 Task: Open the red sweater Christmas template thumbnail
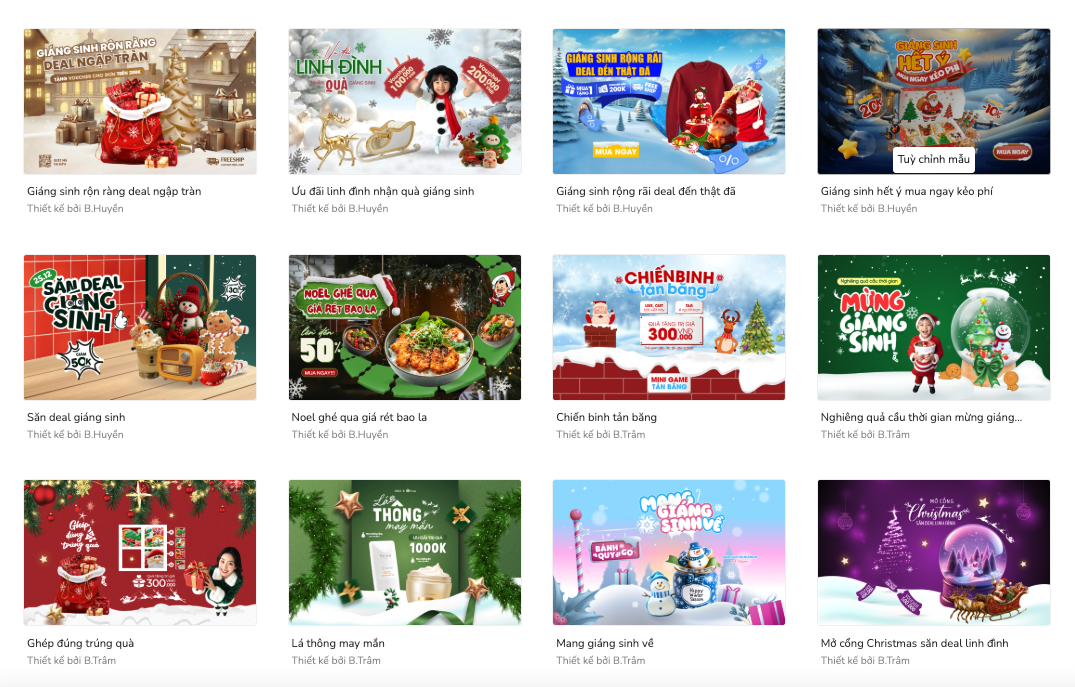coord(669,101)
